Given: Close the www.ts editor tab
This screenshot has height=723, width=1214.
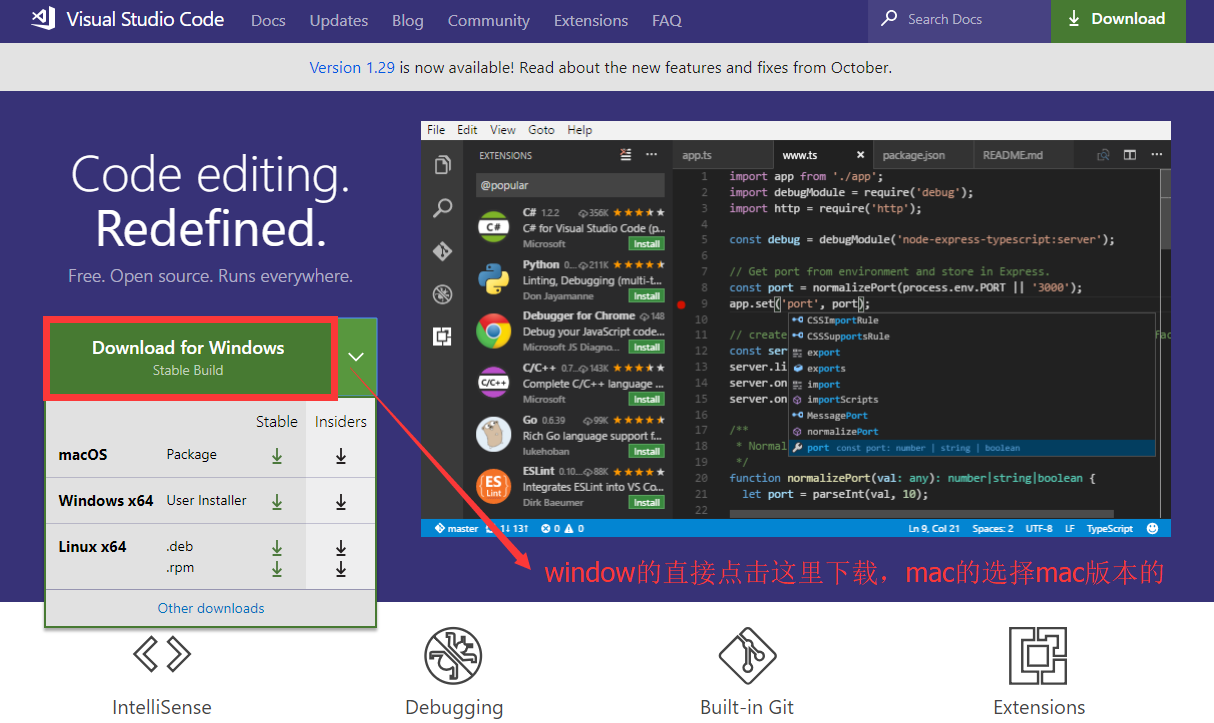Looking at the screenshot, I should tap(860, 155).
